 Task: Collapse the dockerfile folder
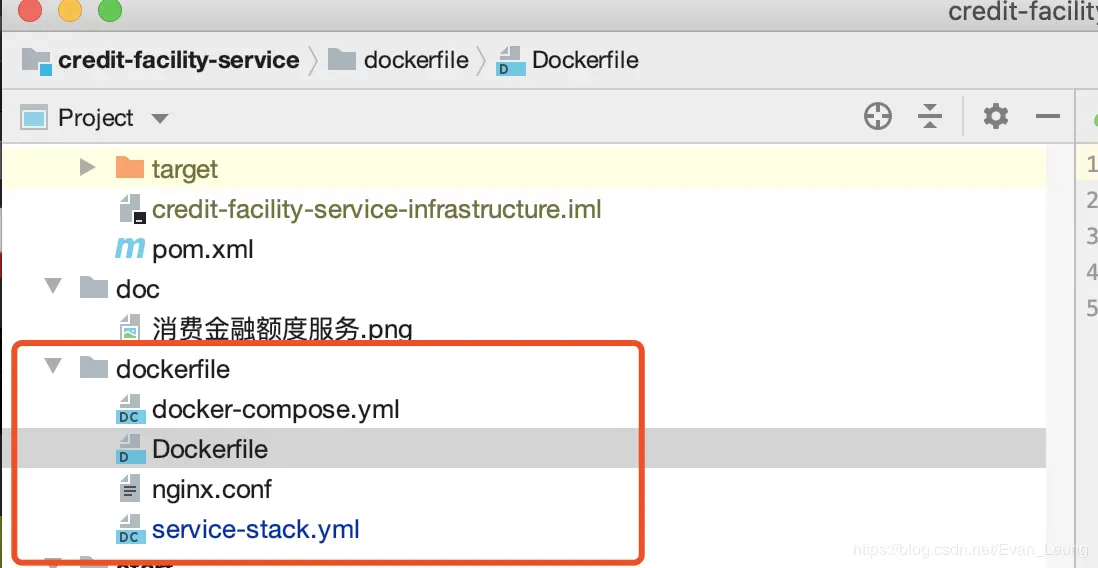53,368
